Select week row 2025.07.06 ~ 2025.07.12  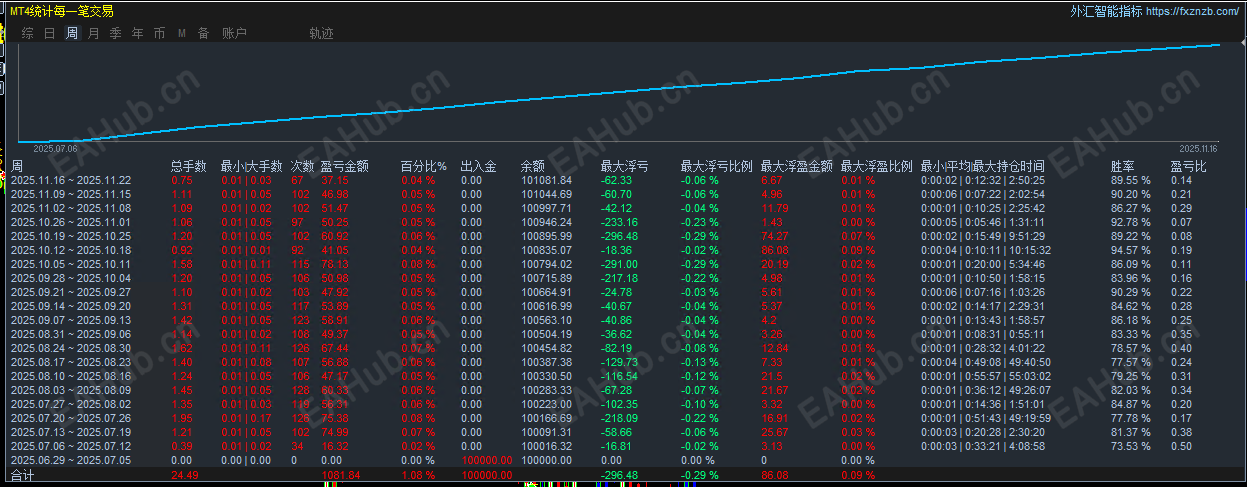point(71,446)
